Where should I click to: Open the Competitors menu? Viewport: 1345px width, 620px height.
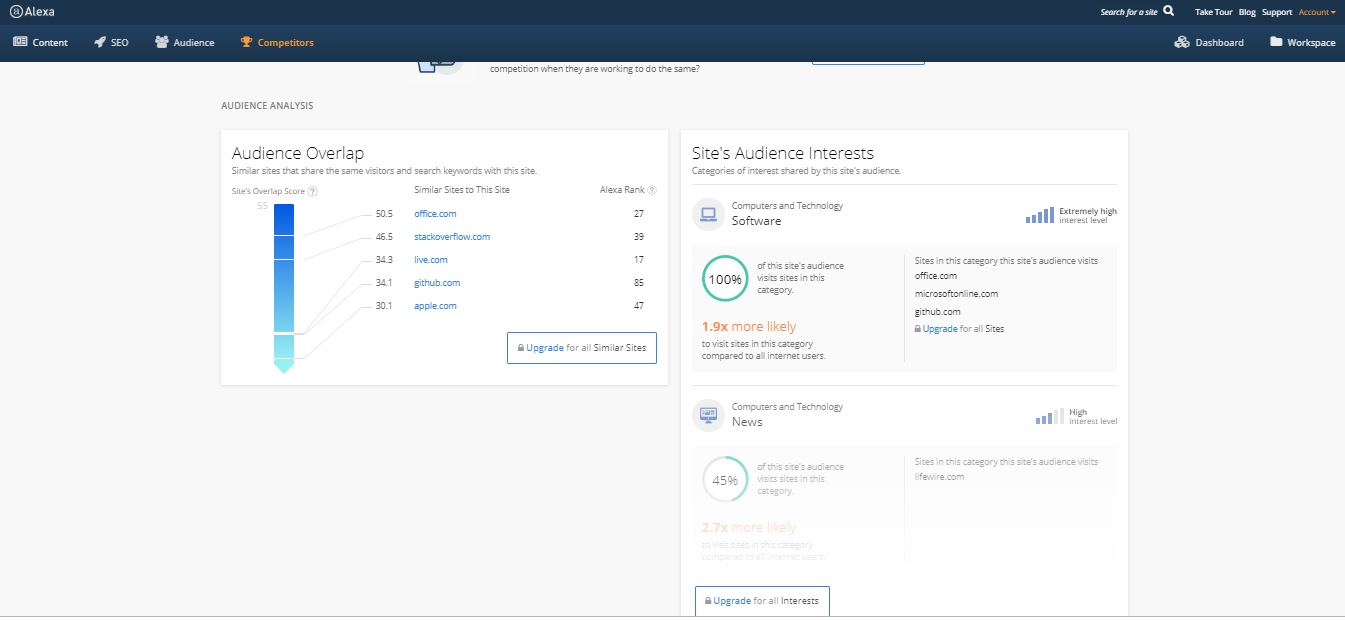[x=277, y=42]
